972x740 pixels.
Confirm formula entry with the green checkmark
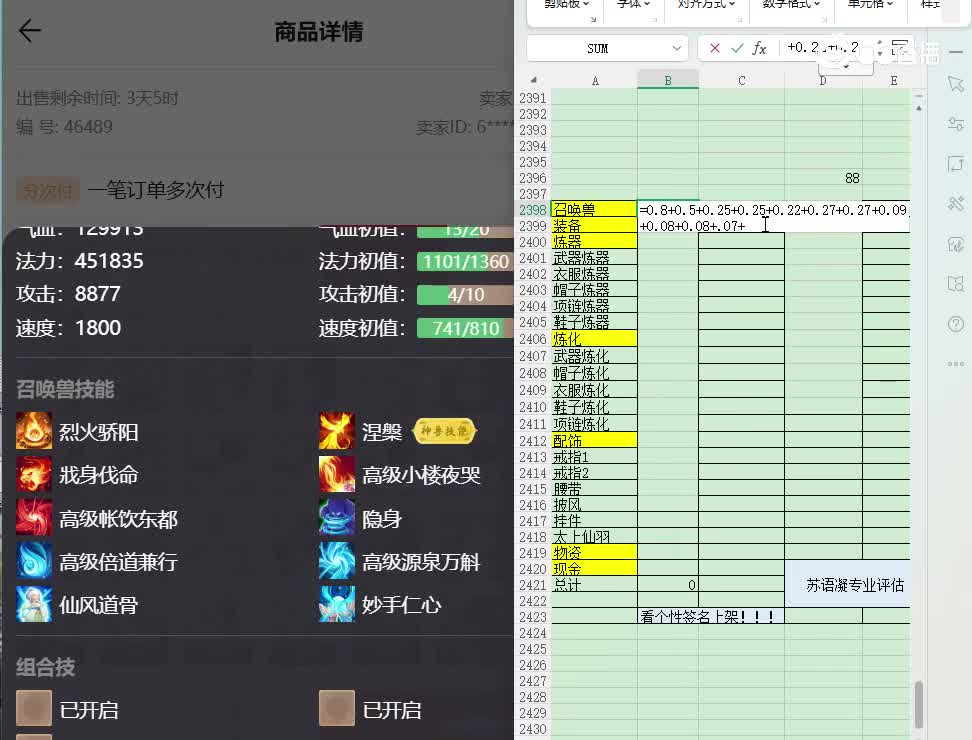click(x=737, y=48)
